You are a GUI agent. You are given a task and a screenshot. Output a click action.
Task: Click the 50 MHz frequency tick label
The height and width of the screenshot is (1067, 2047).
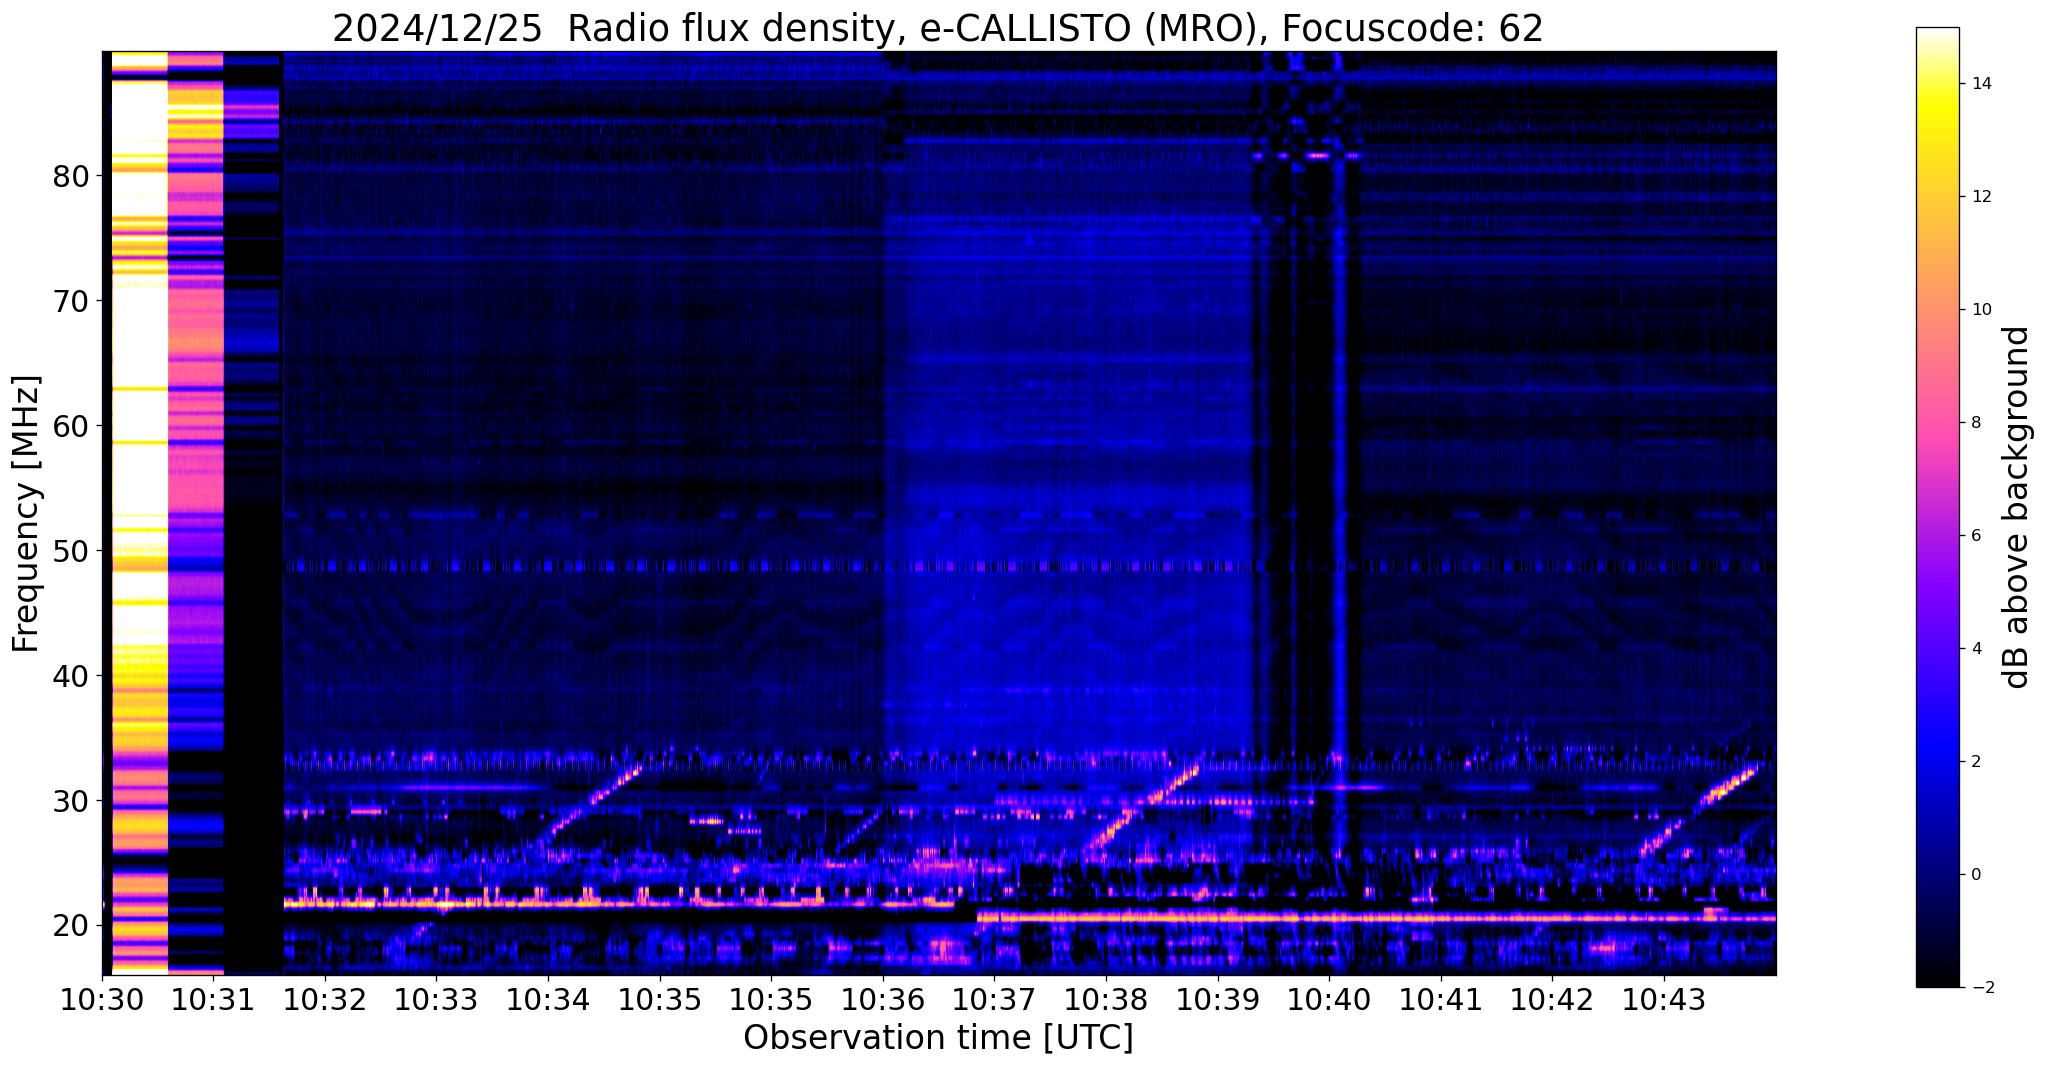[x=70, y=551]
